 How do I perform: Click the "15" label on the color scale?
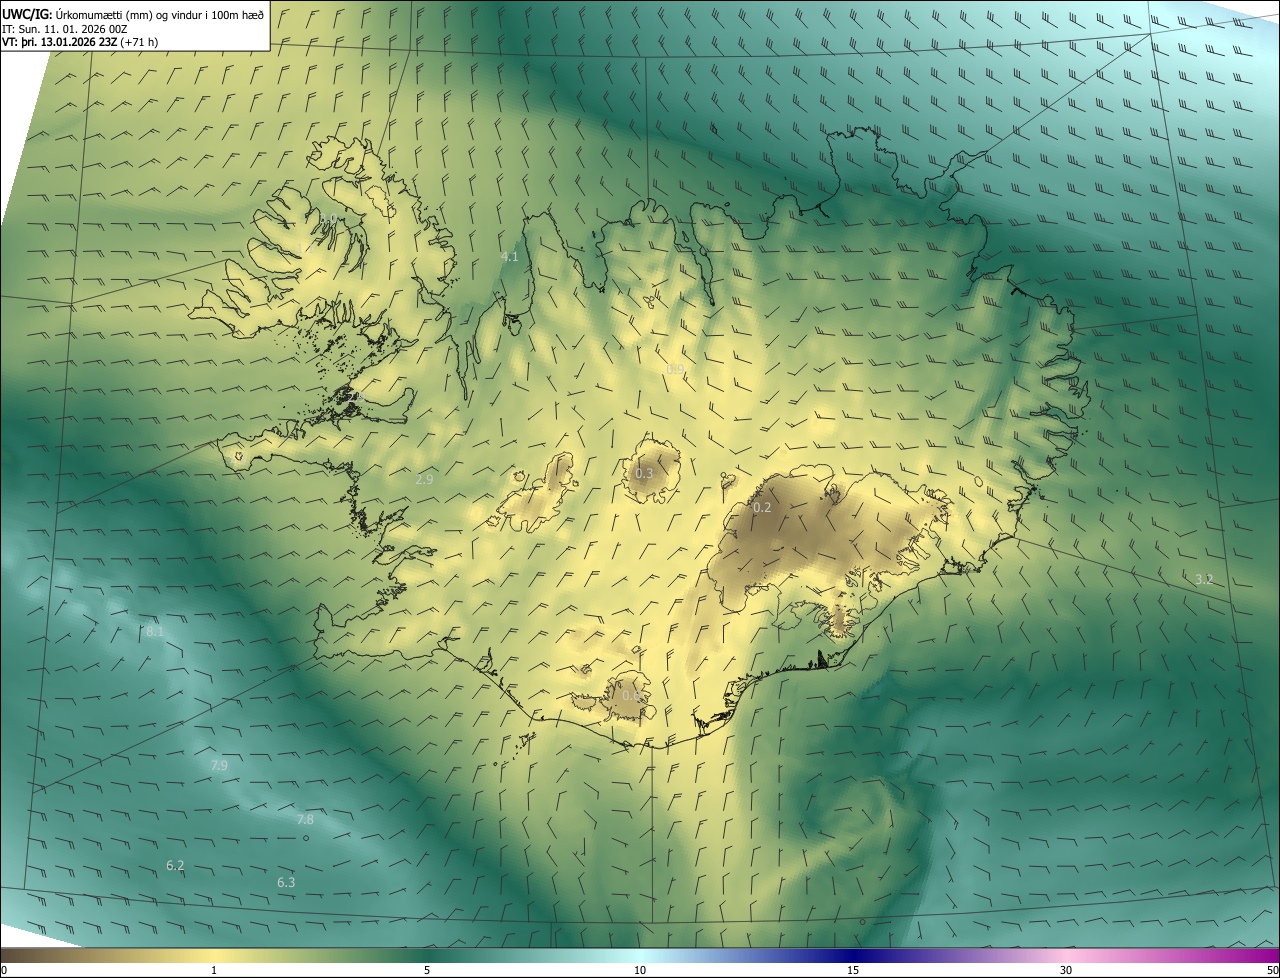[853, 970]
